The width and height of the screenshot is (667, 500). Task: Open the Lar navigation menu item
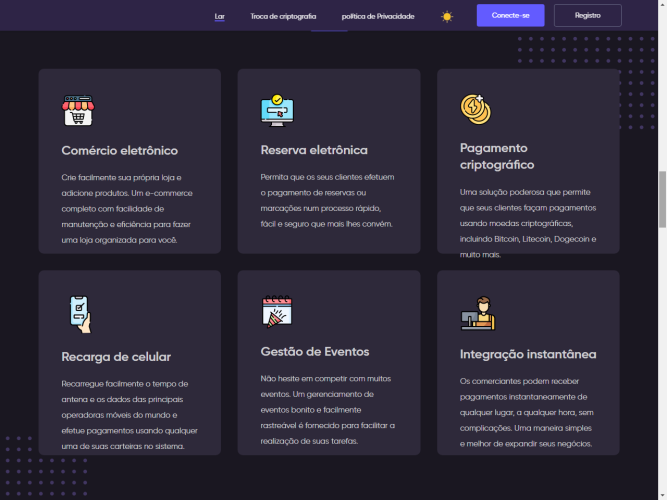tap(220, 16)
